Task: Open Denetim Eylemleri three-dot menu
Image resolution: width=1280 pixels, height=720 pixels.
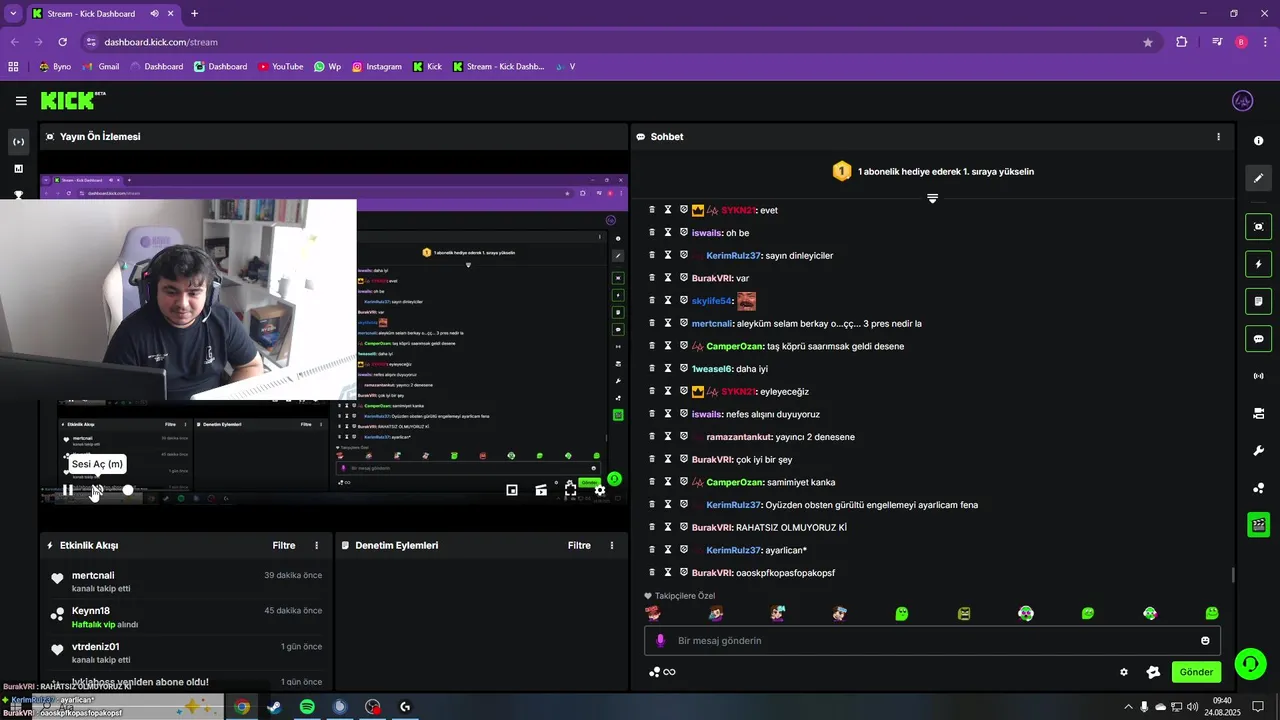Action: coord(612,545)
